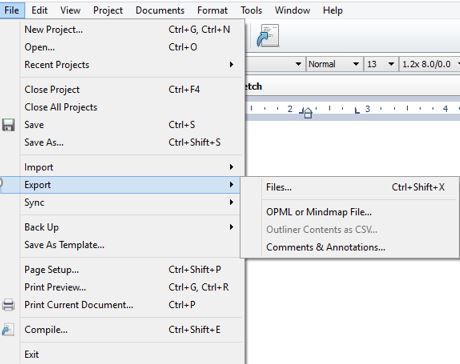
Task: Select Close All Projects
Action: click(x=130, y=107)
